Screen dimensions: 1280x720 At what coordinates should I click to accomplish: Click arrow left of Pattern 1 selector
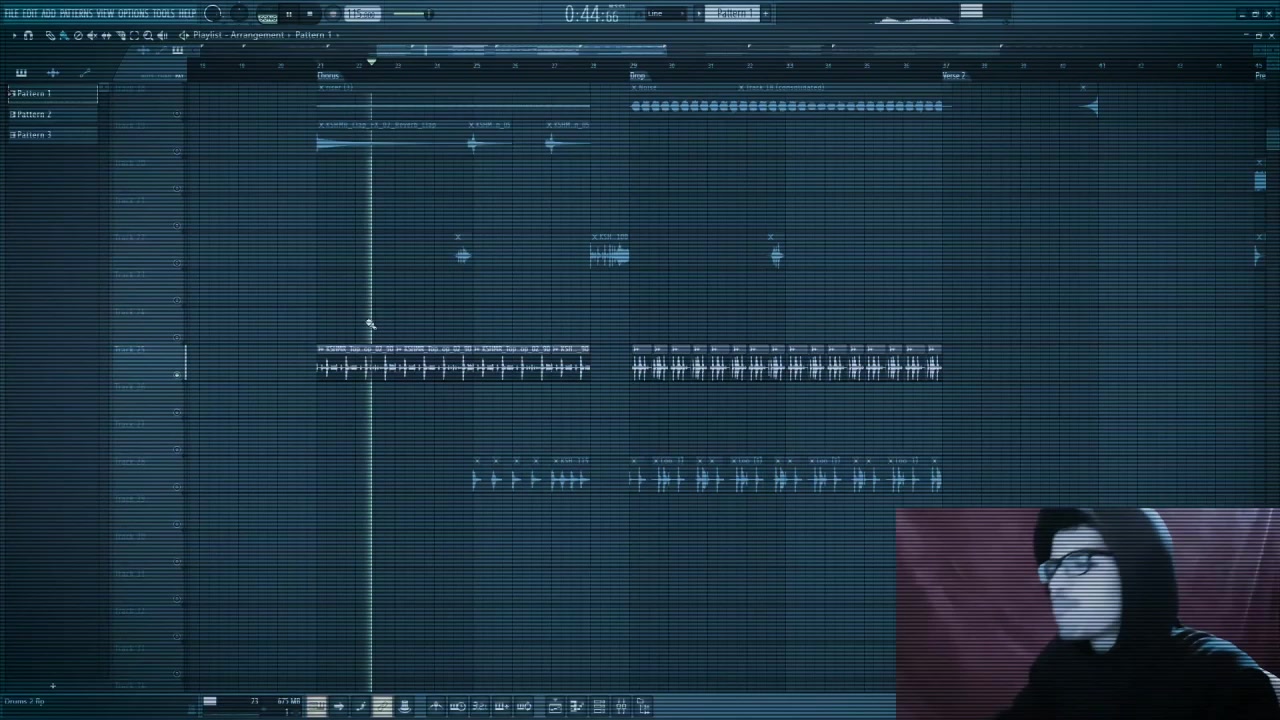[698, 13]
